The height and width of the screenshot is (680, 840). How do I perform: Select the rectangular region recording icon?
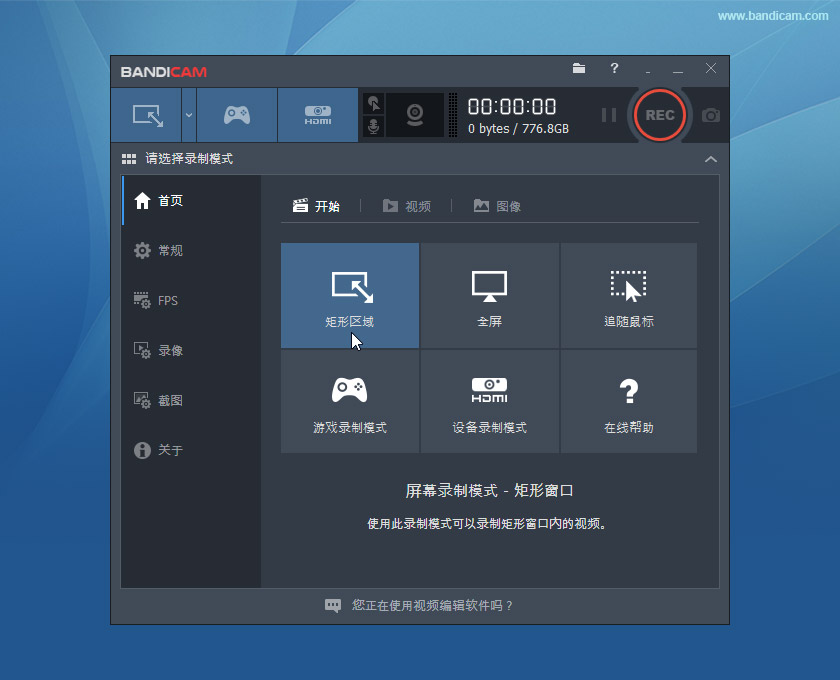[x=148, y=114]
